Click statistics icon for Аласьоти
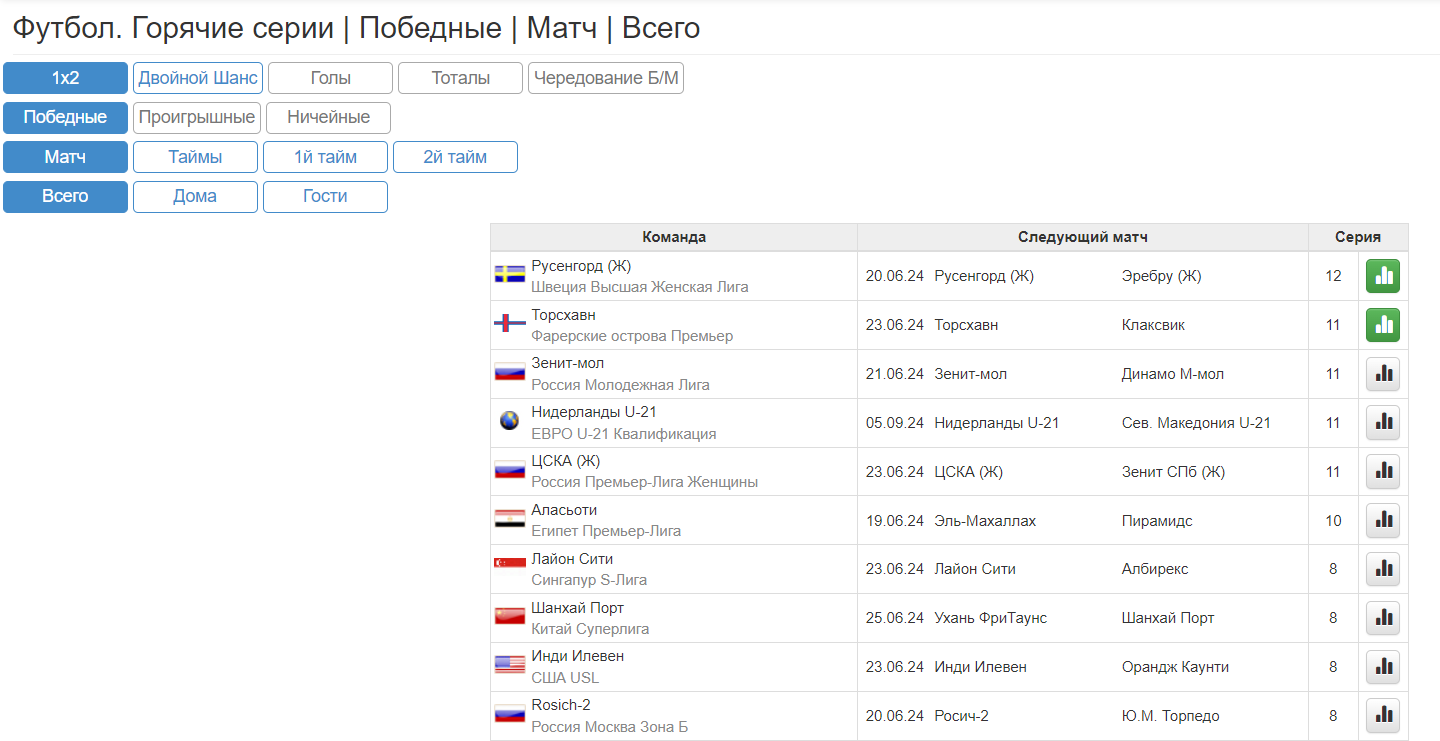Image resolution: width=1440 pixels, height=741 pixels. tap(1383, 521)
